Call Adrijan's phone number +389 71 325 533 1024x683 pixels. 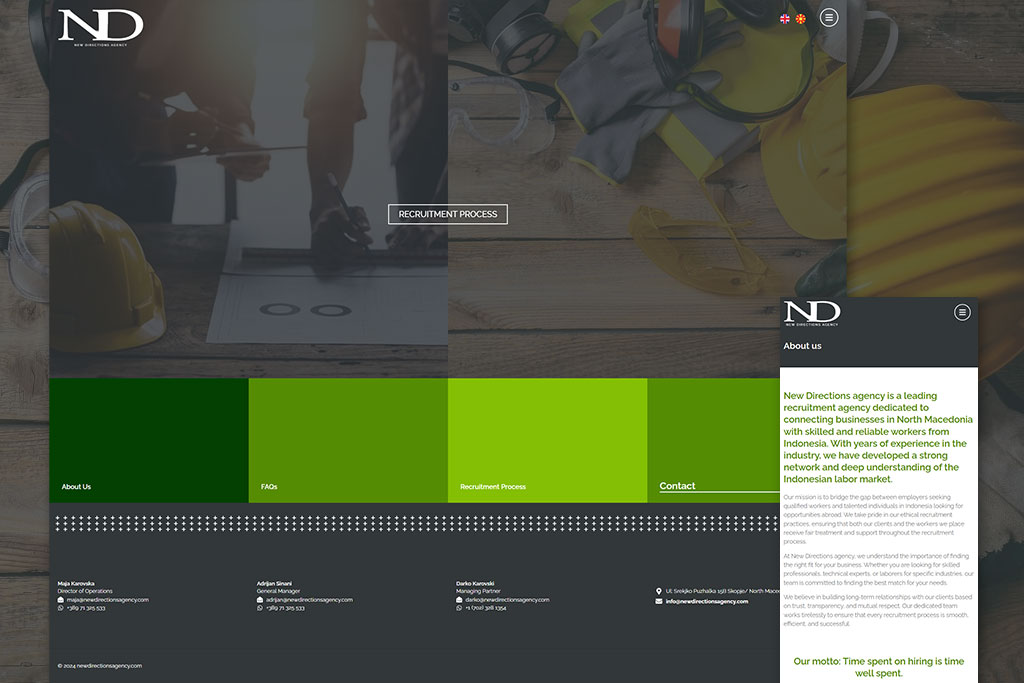tap(285, 608)
